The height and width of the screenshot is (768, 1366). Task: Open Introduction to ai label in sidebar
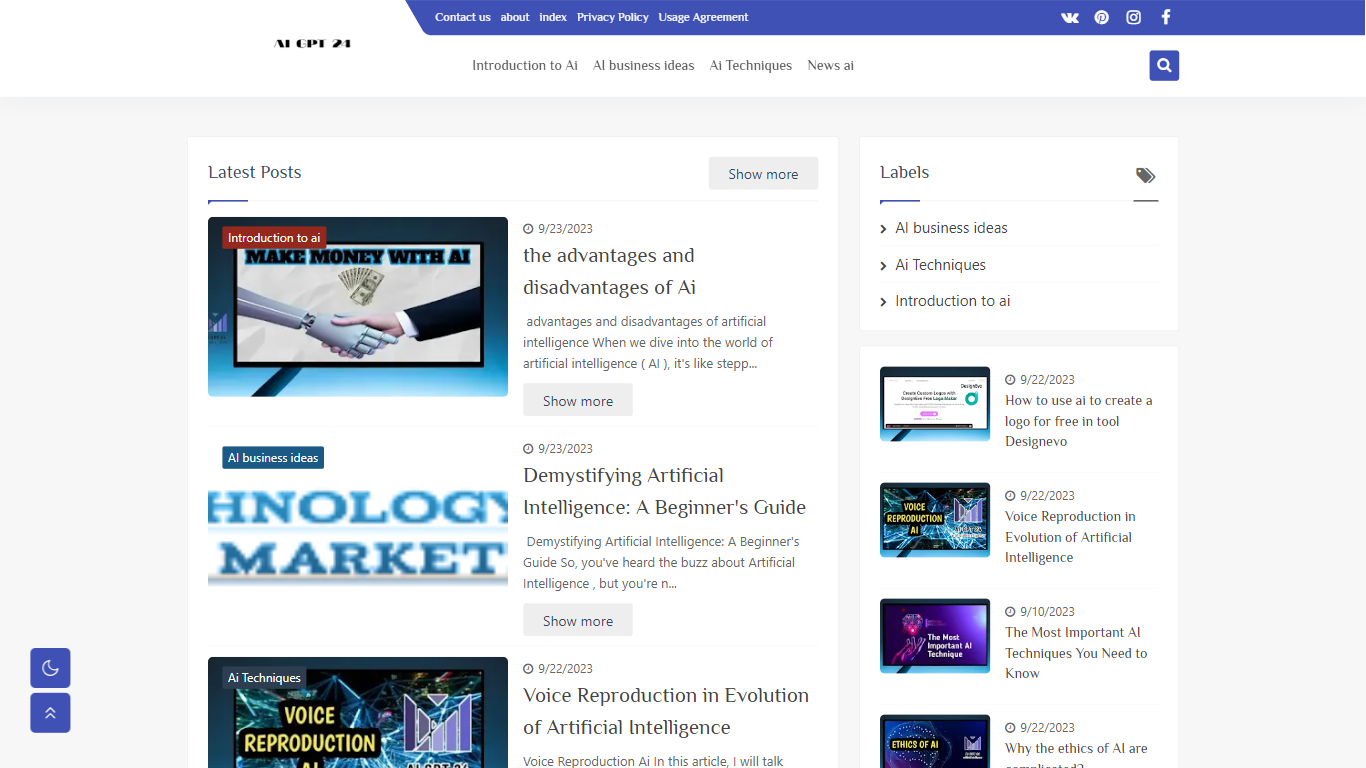[x=952, y=301]
